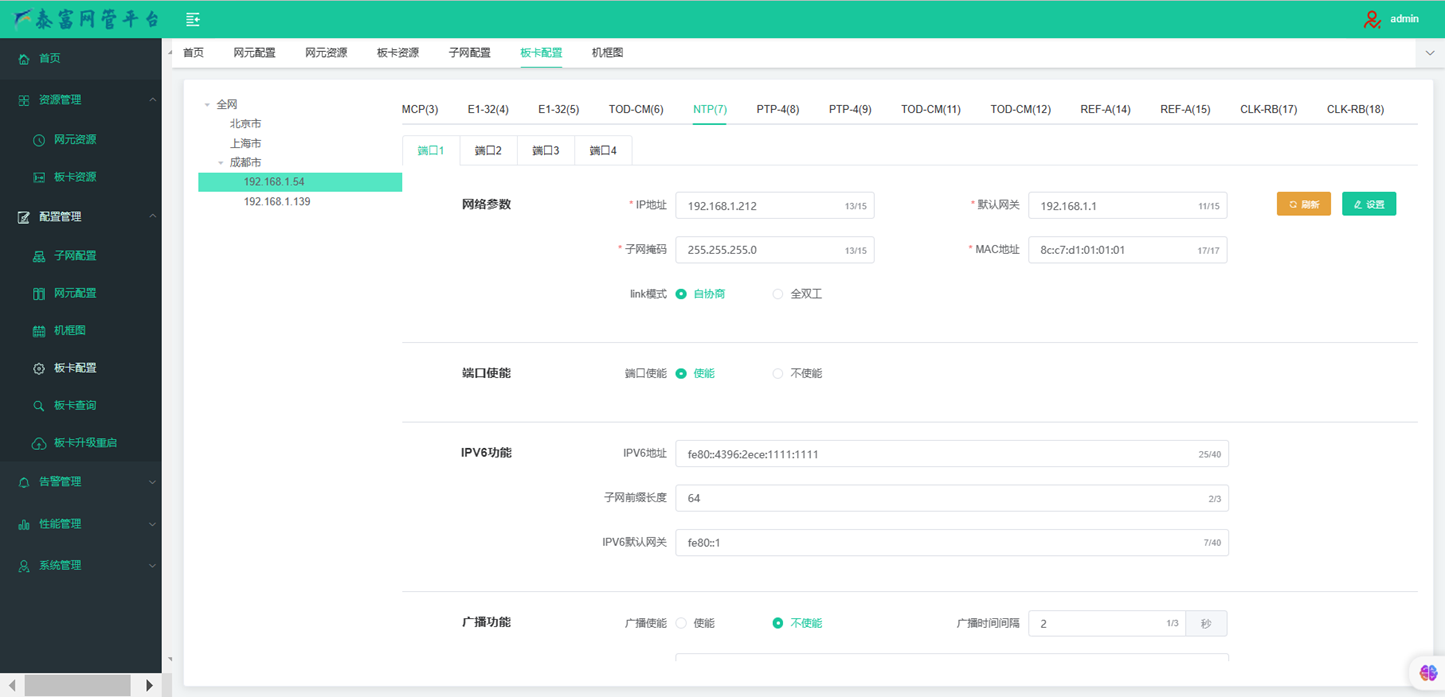Enable broadcast with 使能 radio button
Image resolution: width=1445 pixels, height=697 pixels.
(681, 623)
